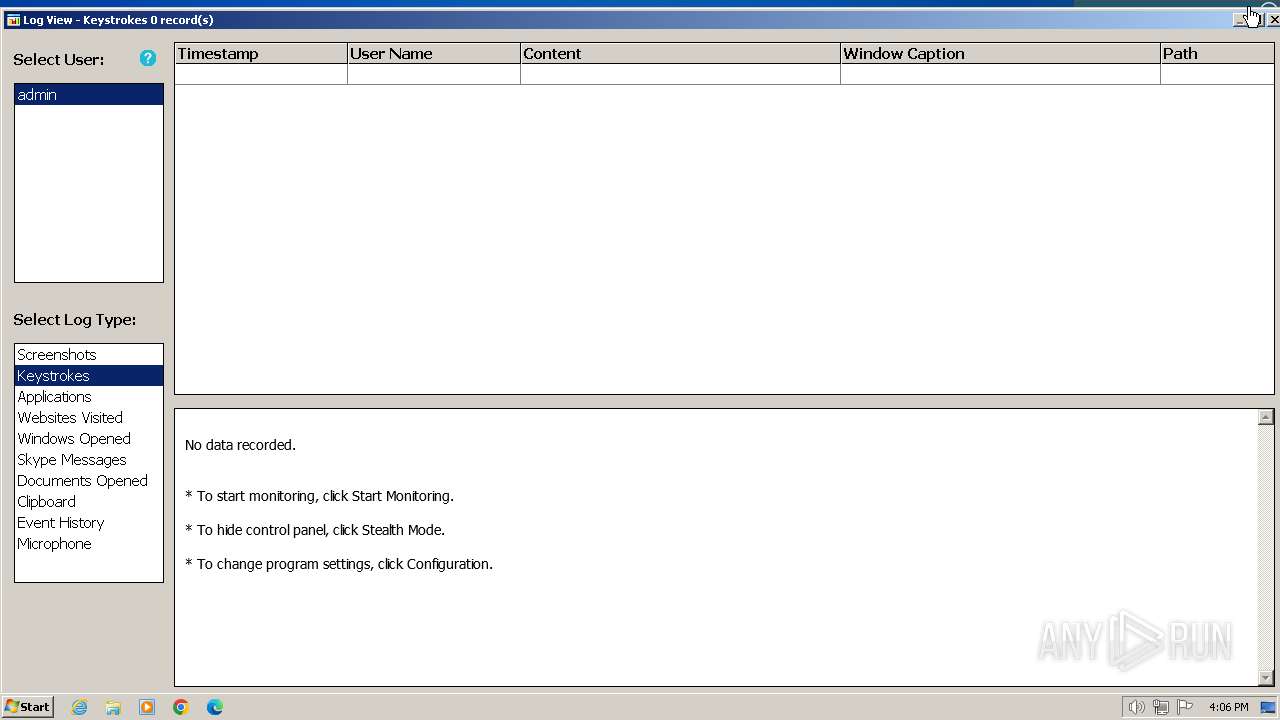1280x720 pixels.
Task: Show the Documents Opened log
Action: coord(89,481)
